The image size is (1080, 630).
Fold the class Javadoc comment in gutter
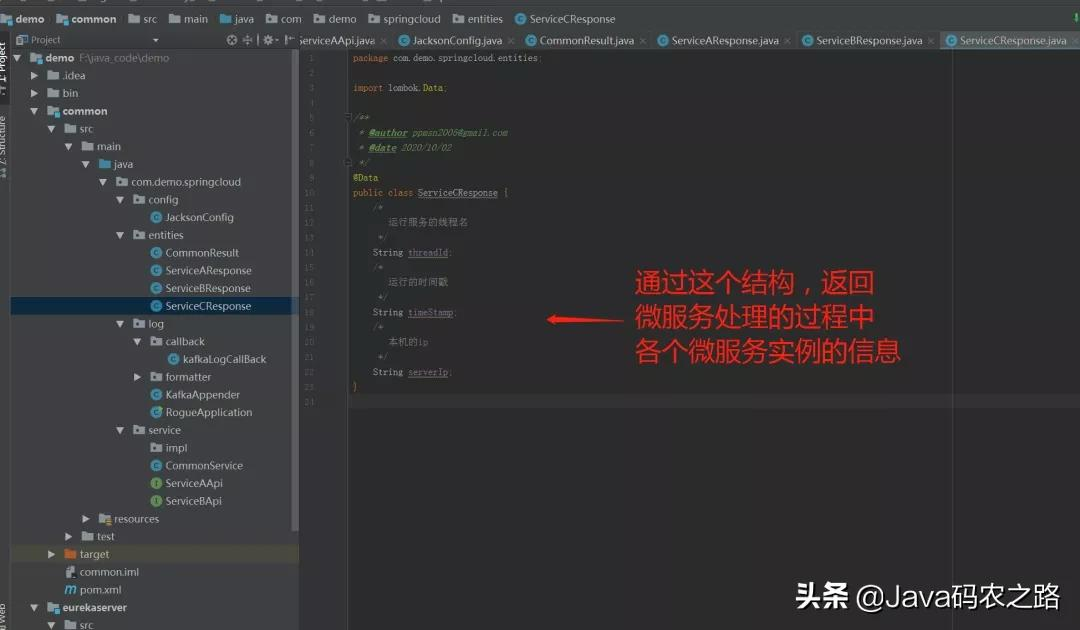pos(348,117)
